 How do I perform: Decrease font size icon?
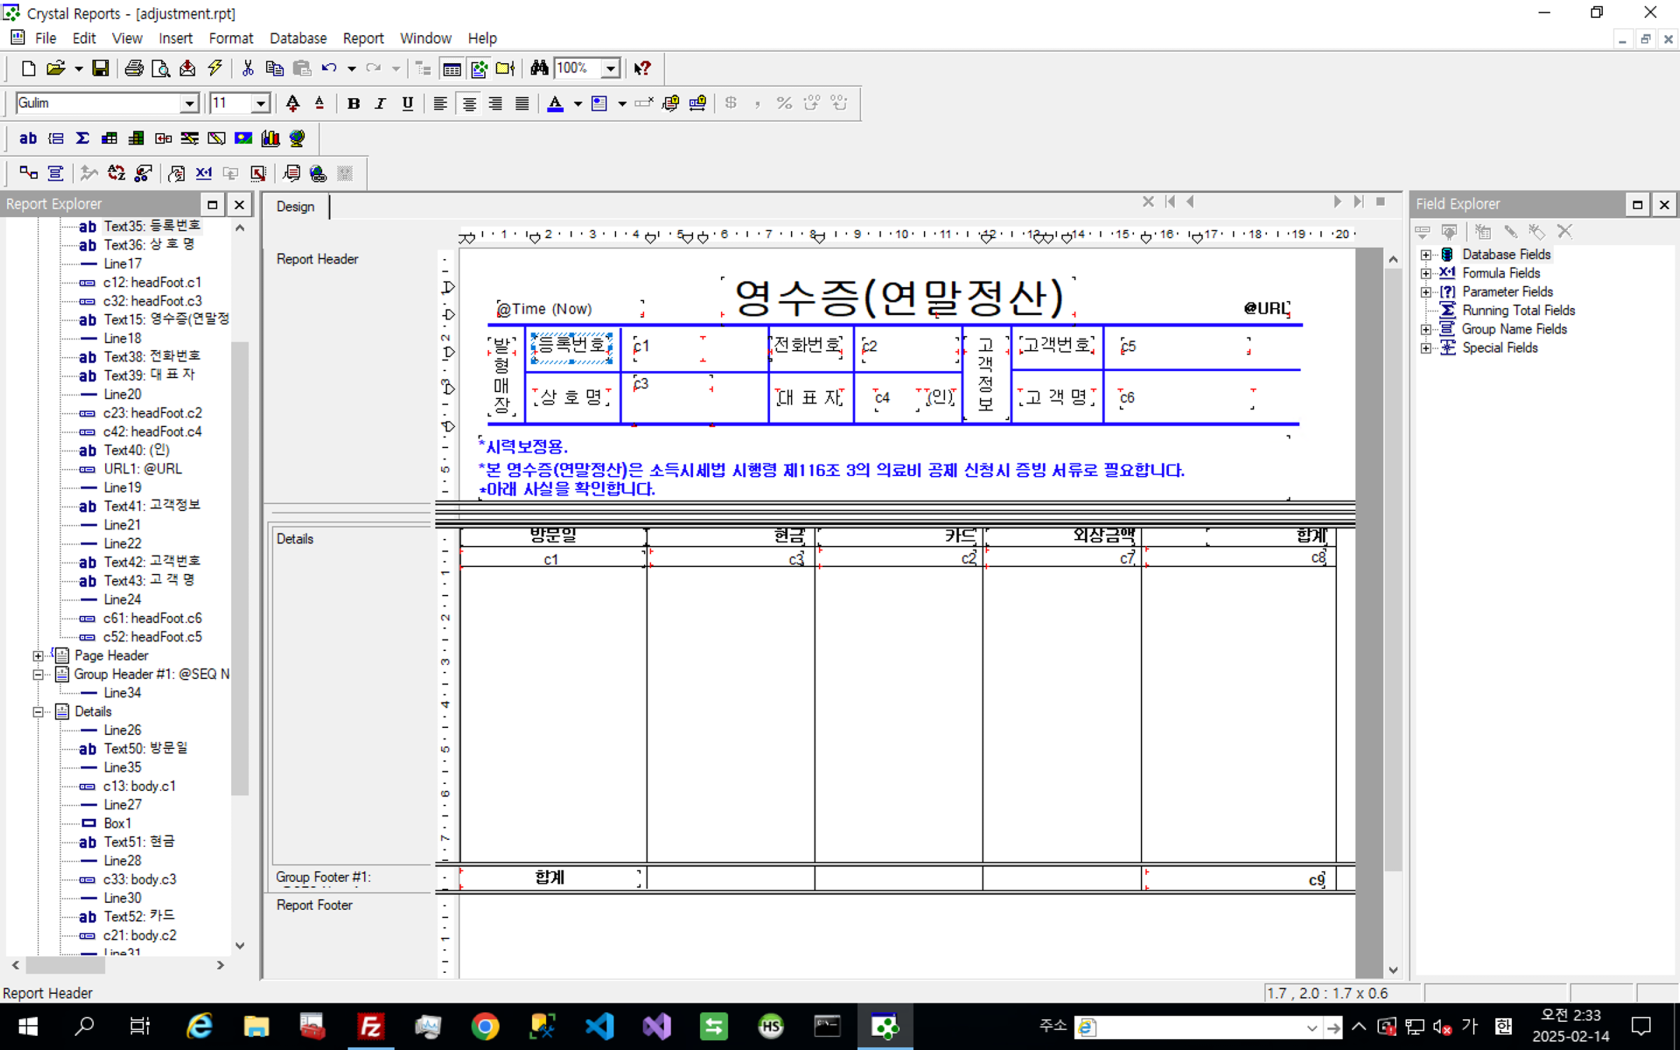319,103
